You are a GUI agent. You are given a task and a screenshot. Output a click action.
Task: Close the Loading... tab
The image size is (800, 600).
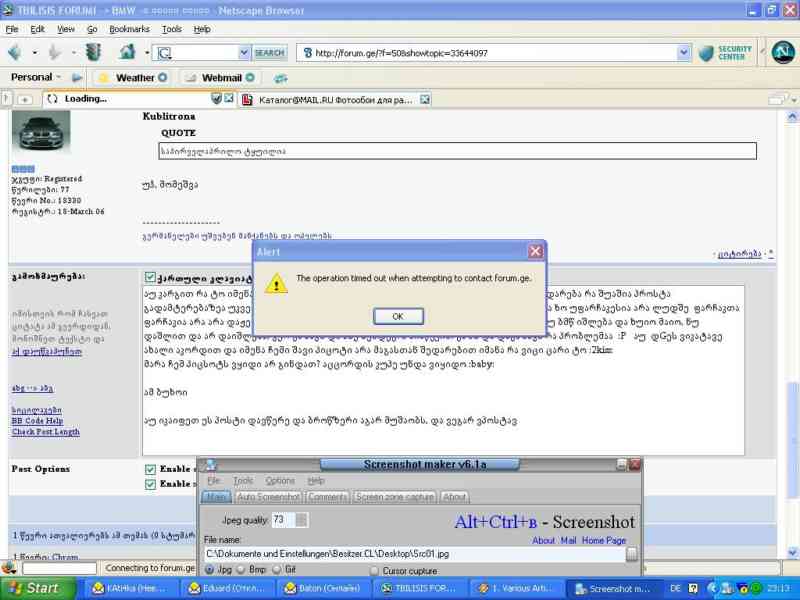coord(229,98)
